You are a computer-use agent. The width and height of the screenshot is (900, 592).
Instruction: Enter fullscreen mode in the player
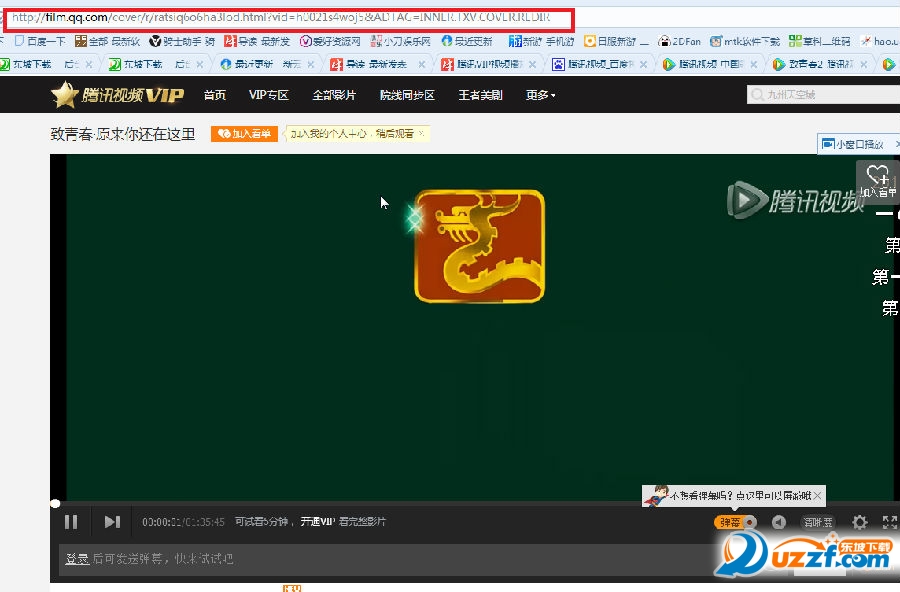pyautogui.click(x=890, y=522)
